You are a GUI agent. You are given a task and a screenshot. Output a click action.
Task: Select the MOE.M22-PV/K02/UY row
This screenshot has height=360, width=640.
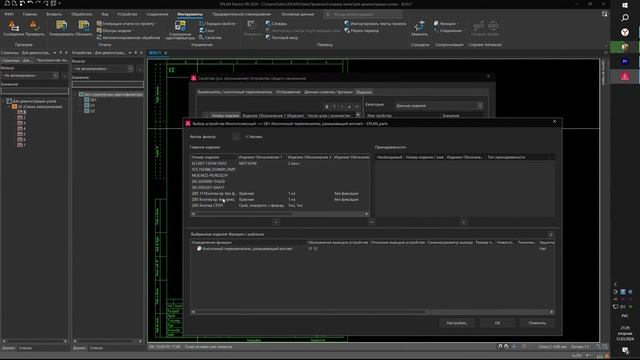tap(280, 176)
